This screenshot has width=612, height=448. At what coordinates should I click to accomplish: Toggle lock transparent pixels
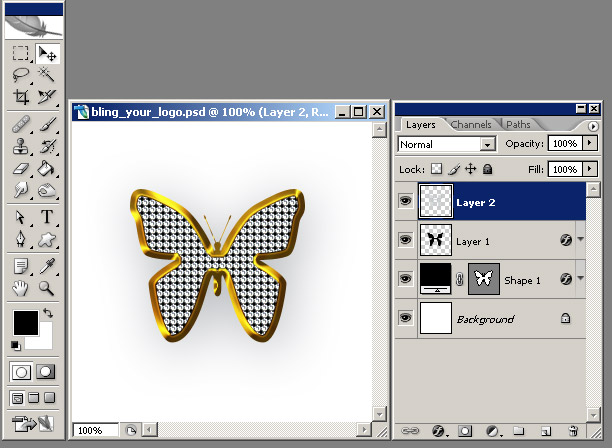[436, 169]
